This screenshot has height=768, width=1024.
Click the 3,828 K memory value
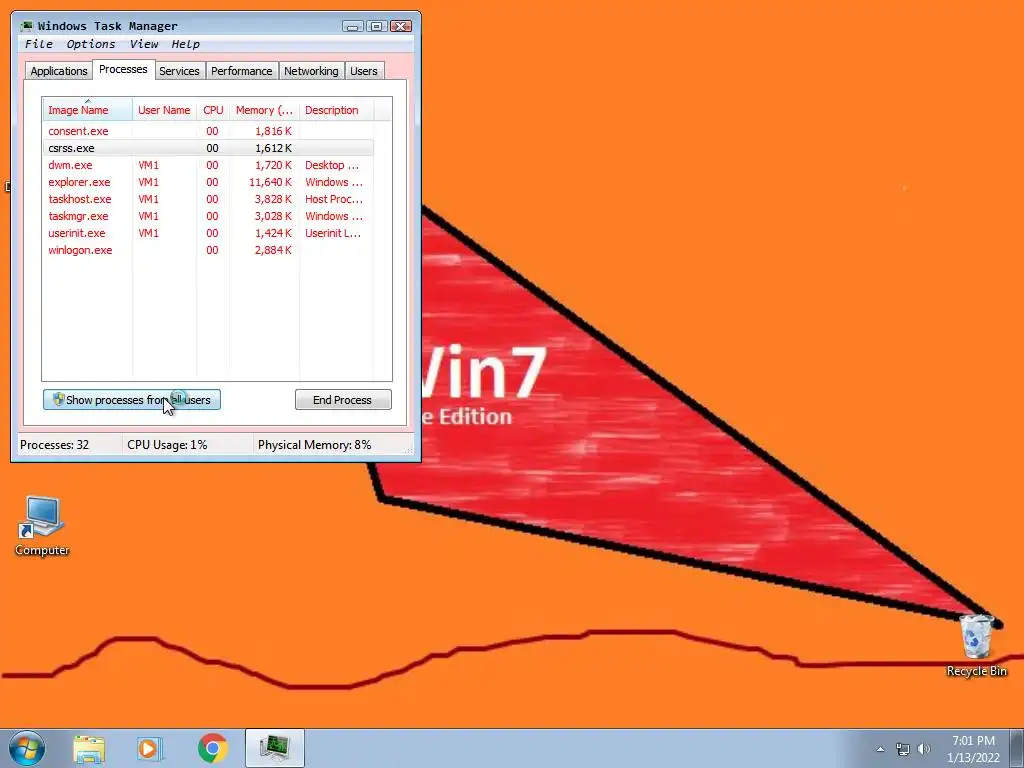[273, 199]
